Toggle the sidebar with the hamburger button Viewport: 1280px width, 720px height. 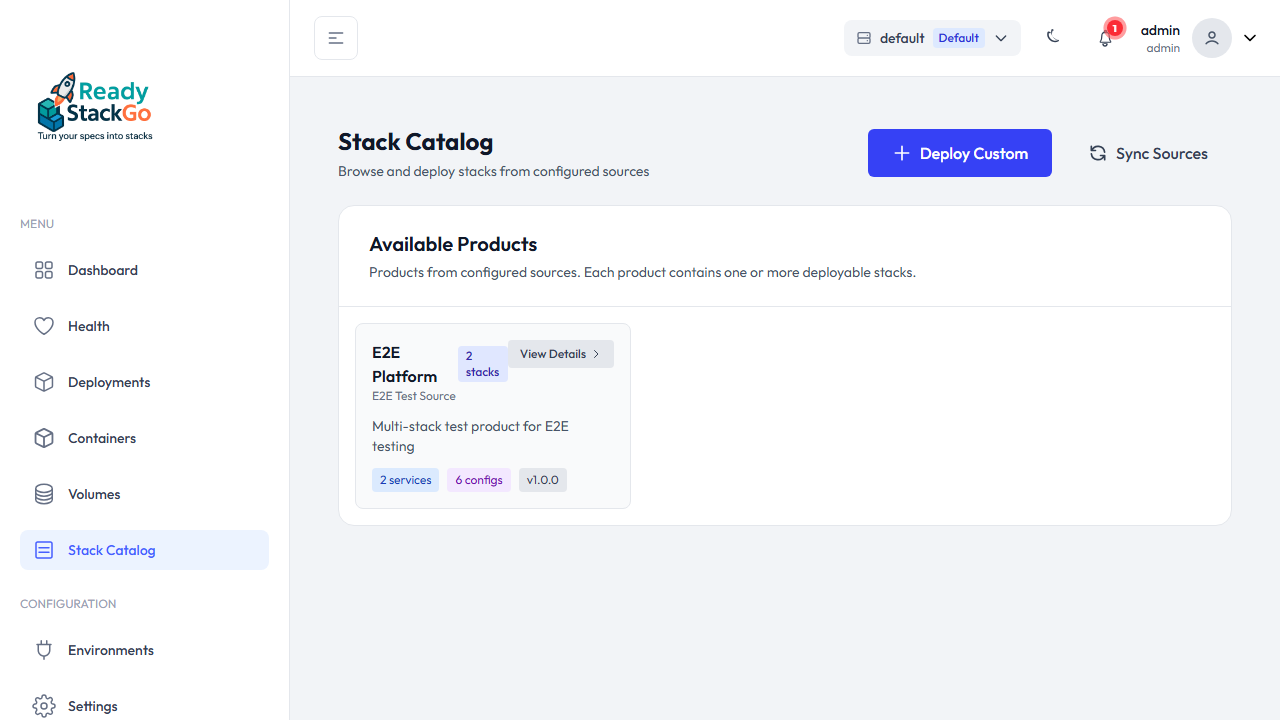pyautogui.click(x=335, y=37)
